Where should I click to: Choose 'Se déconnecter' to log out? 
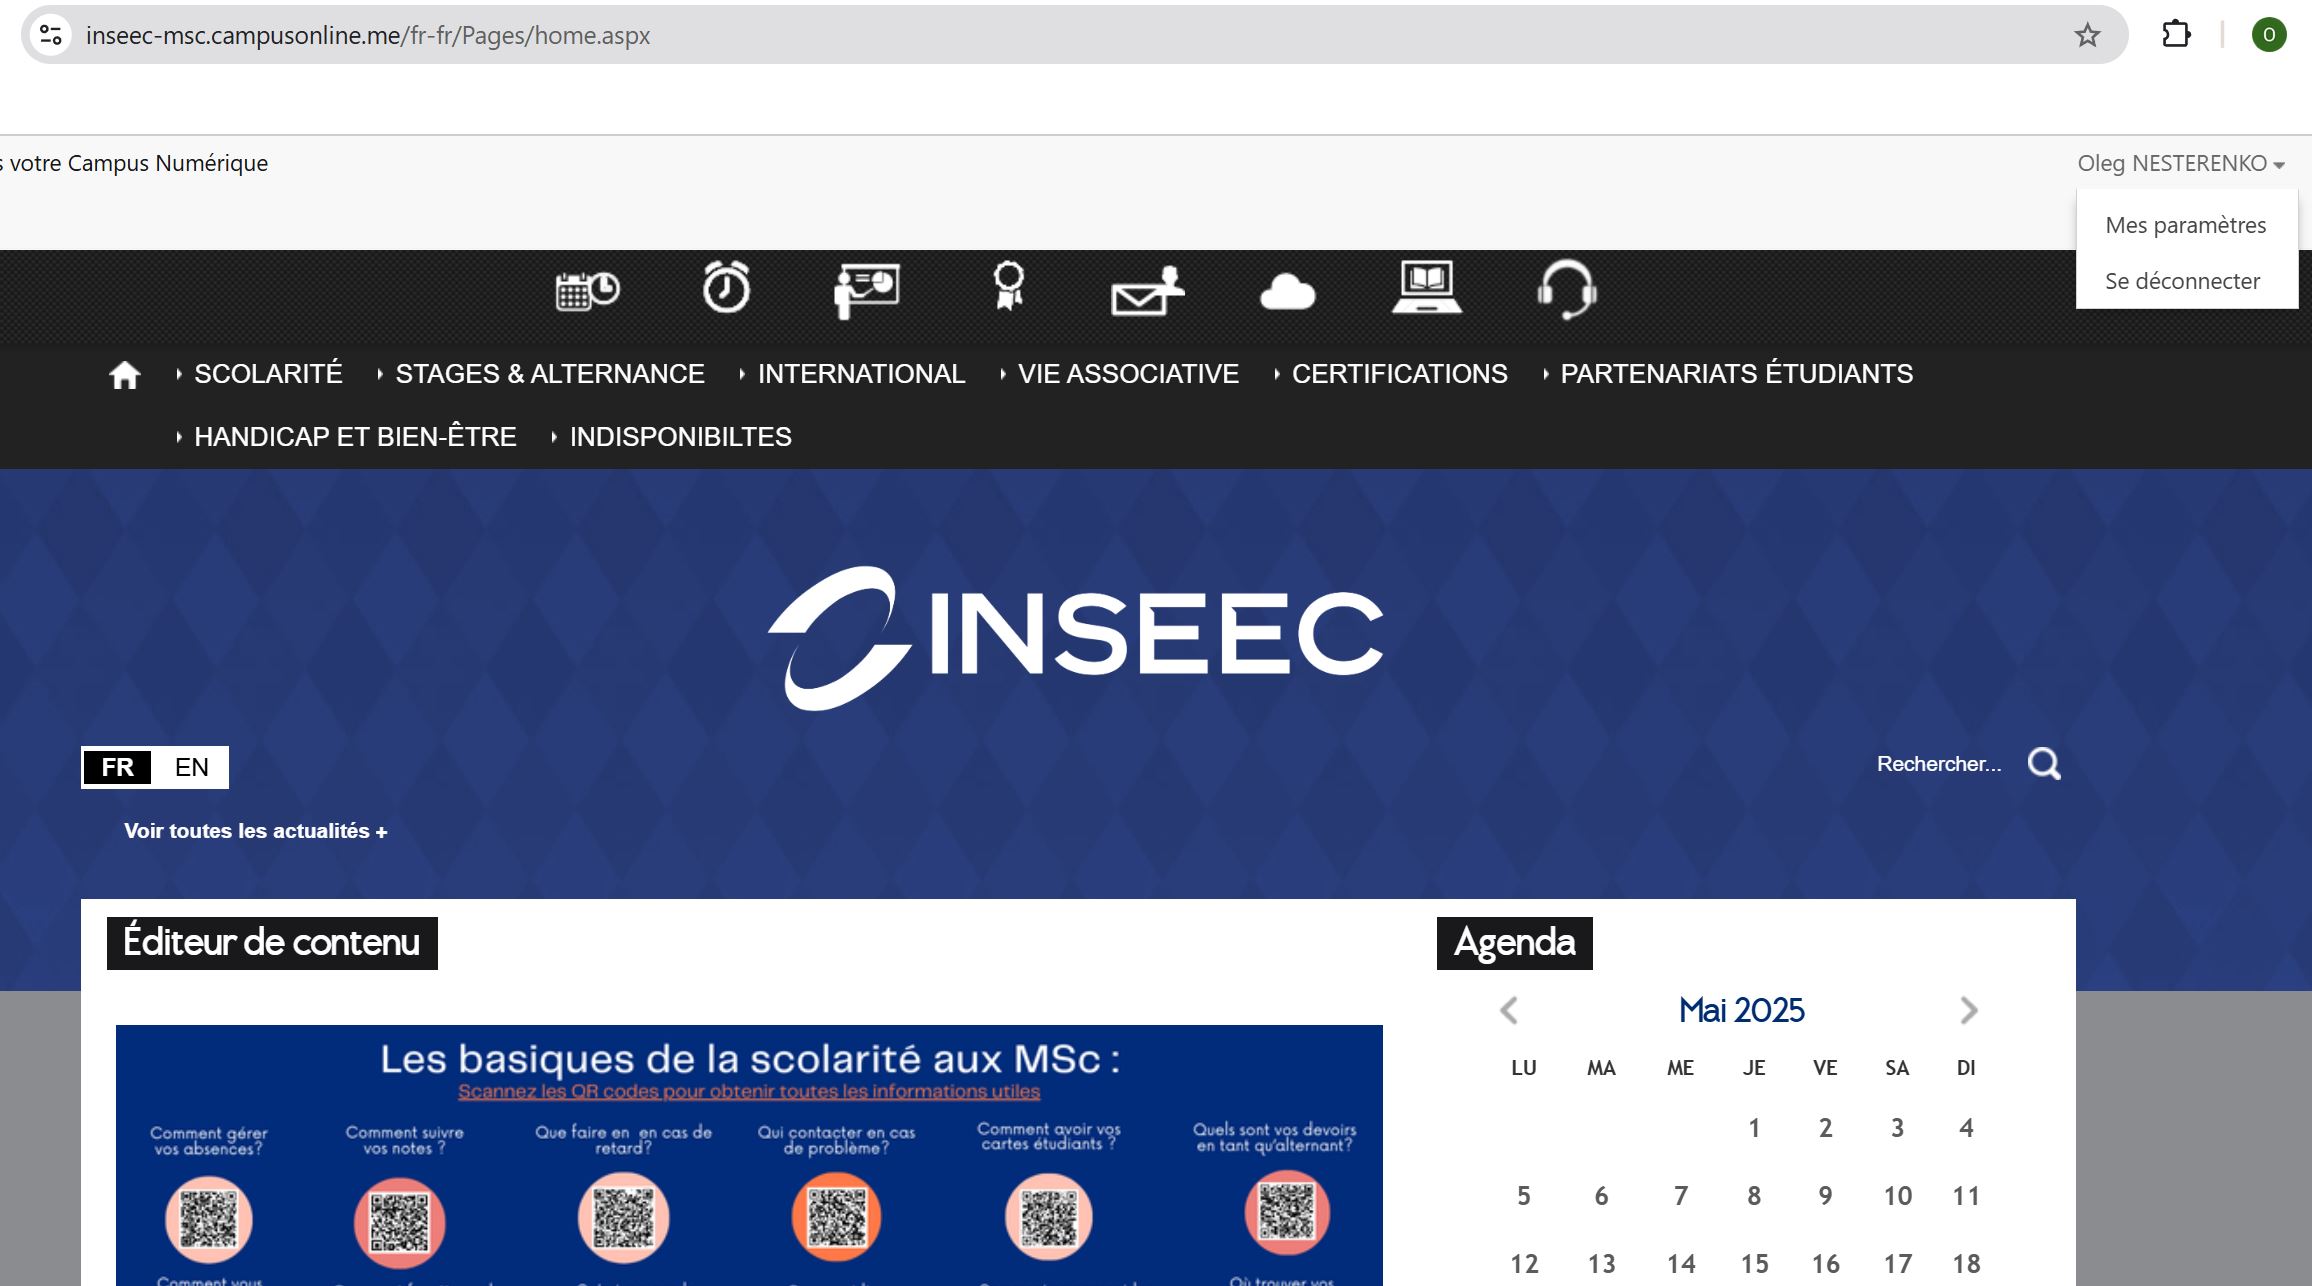pos(2182,281)
